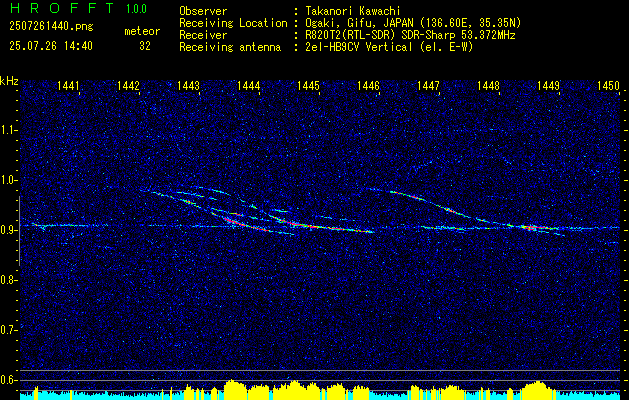Click the Receiver field label
Viewport: 629px width, 400px height.
point(203,35)
